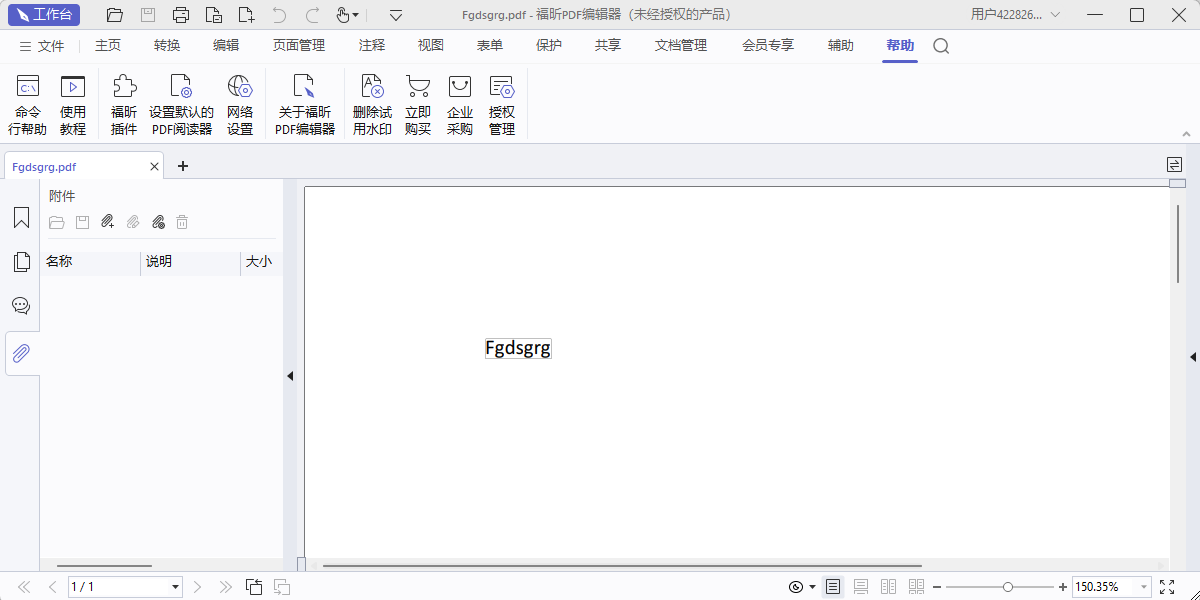Click the 删除试用水印 watermark removal icon

click(371, 103)
